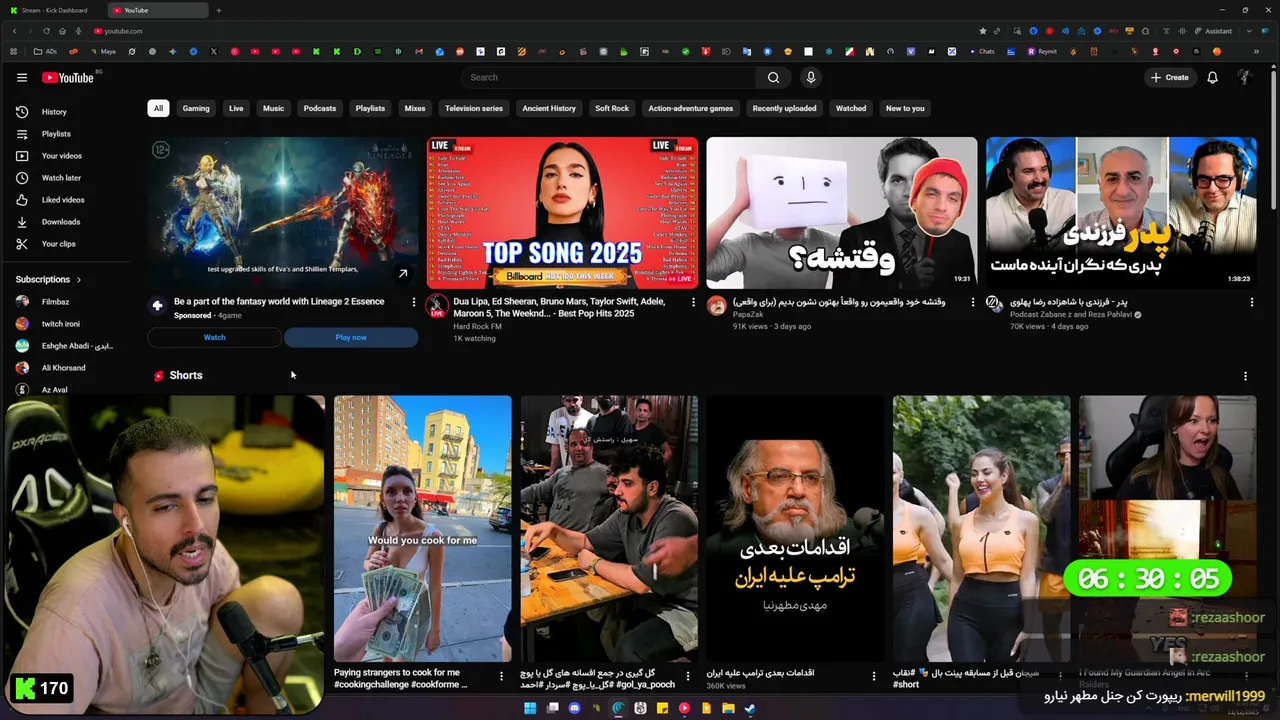Select the Gaming filter chip
Screen dimensions: 1280x720
click(196, 108)
